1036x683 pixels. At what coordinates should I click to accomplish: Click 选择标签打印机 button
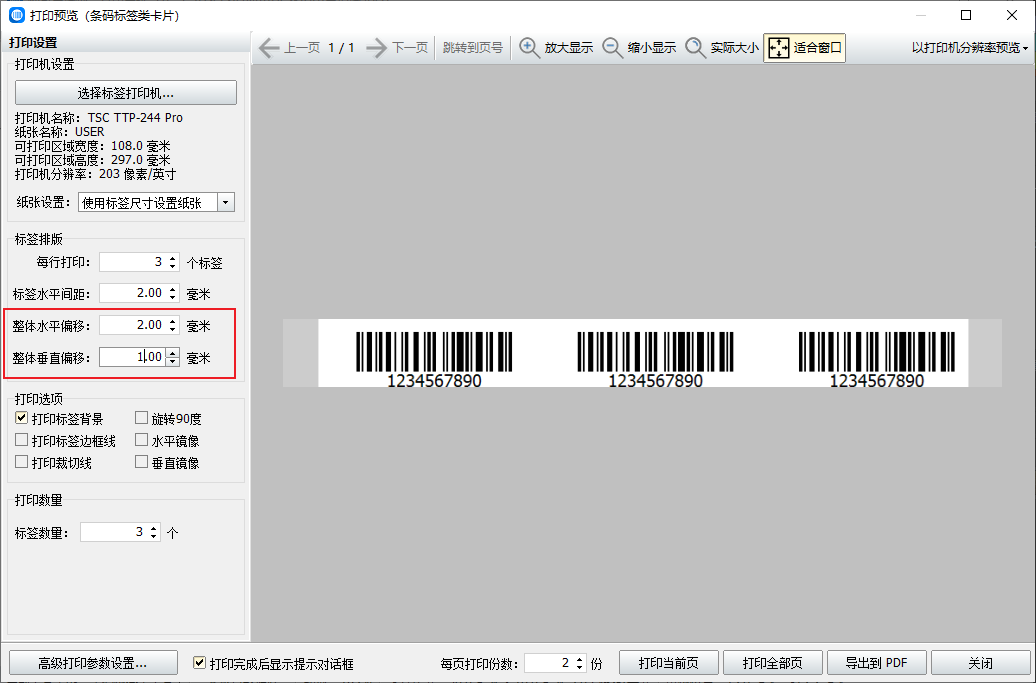[x=126, y=92]
